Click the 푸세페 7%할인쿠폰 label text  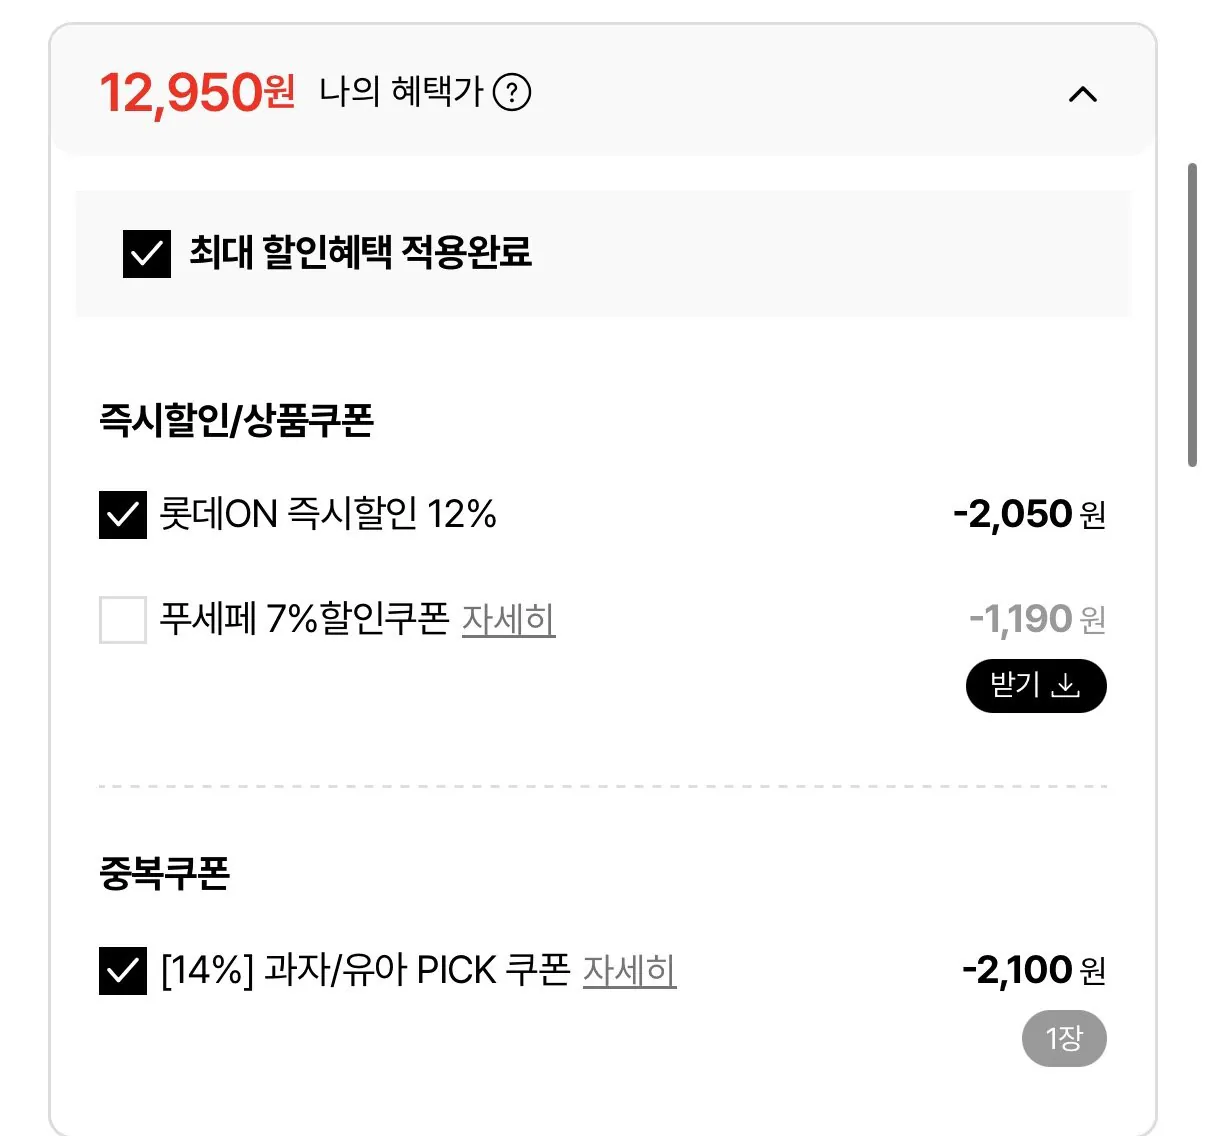pyautogui.click(x=305, y=620)
